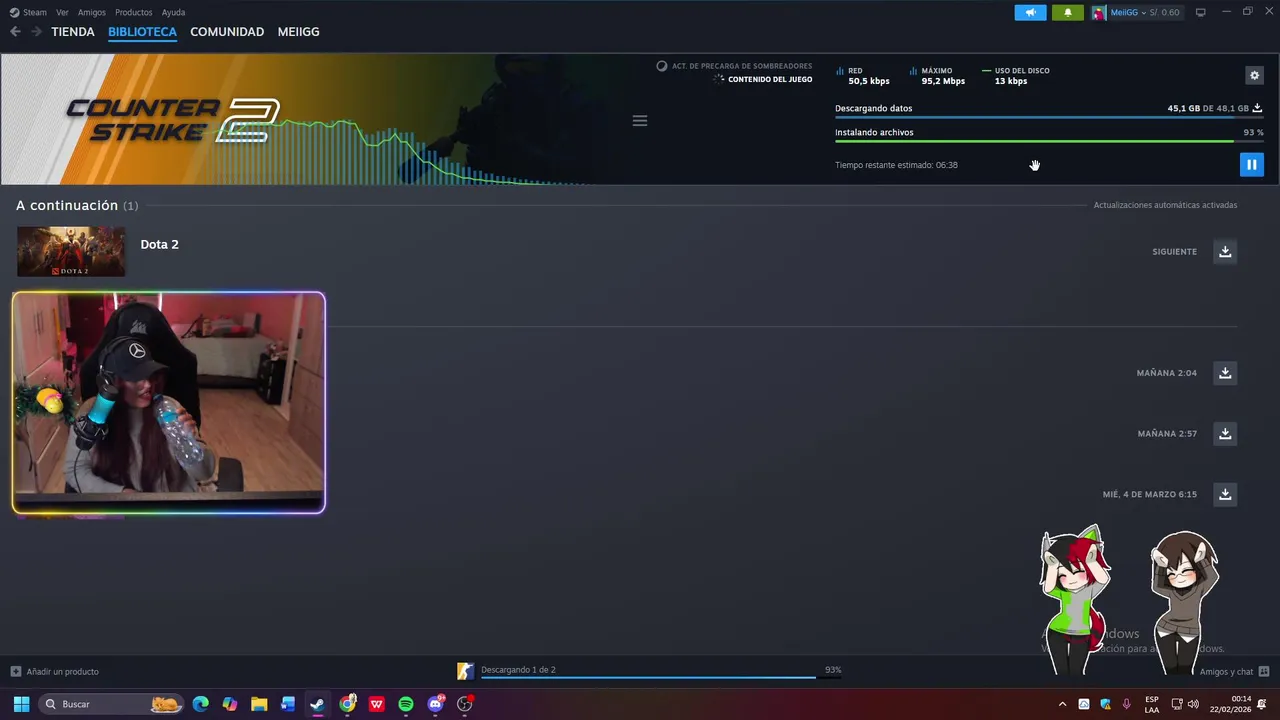Go to the TIENDA tab
This screenshot has width=1280, height=720.
[x=73, y=32]
